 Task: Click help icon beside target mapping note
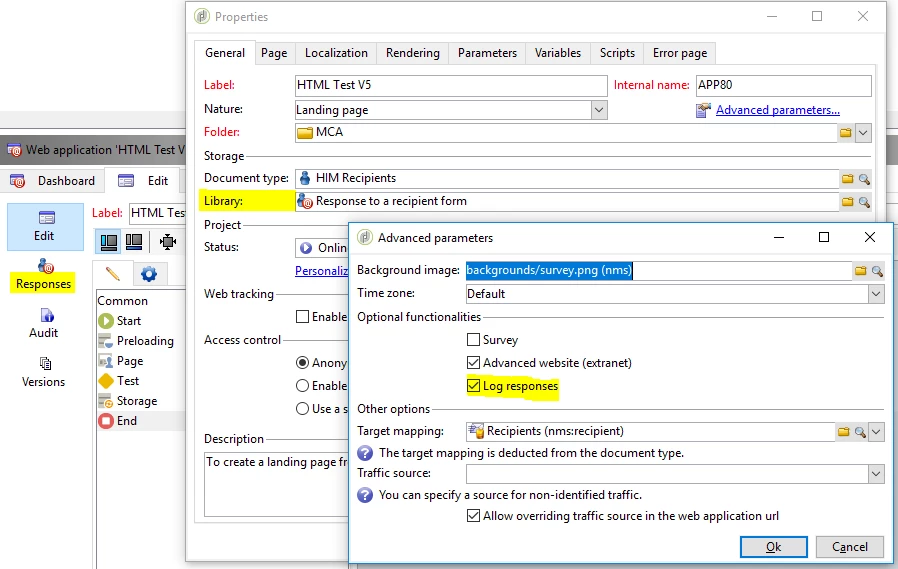point(365,453)
